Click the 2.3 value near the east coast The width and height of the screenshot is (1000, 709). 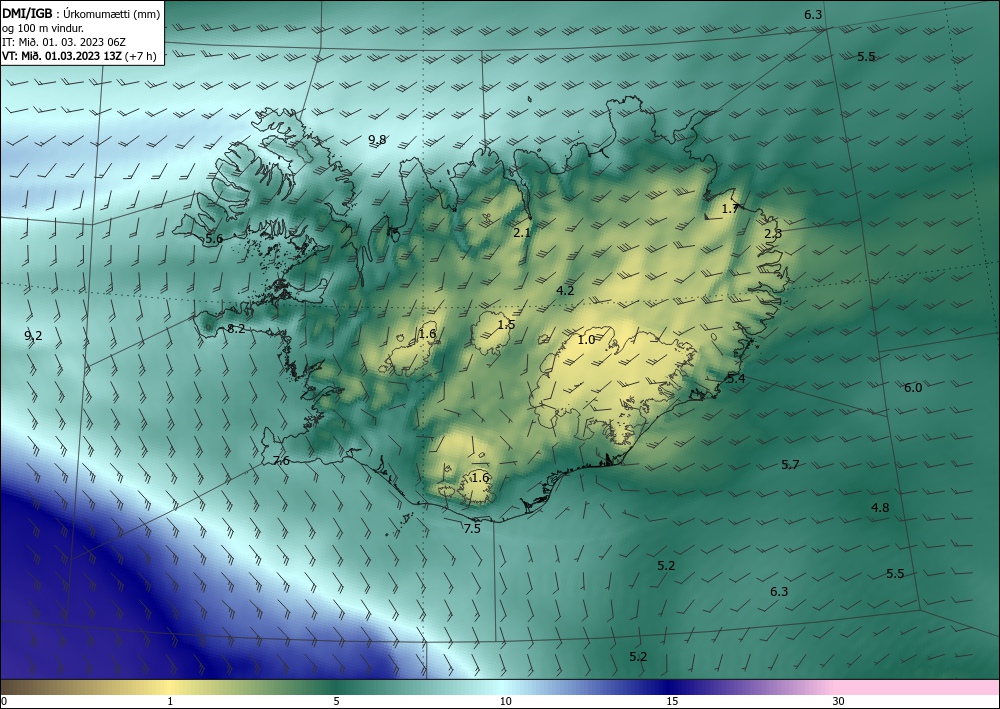(x=773, y=233)
